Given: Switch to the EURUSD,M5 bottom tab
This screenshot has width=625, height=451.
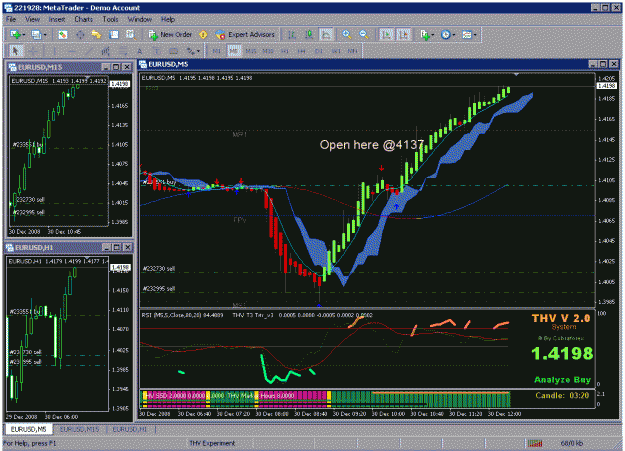Looking at the screenshot, I should point(28,429).
